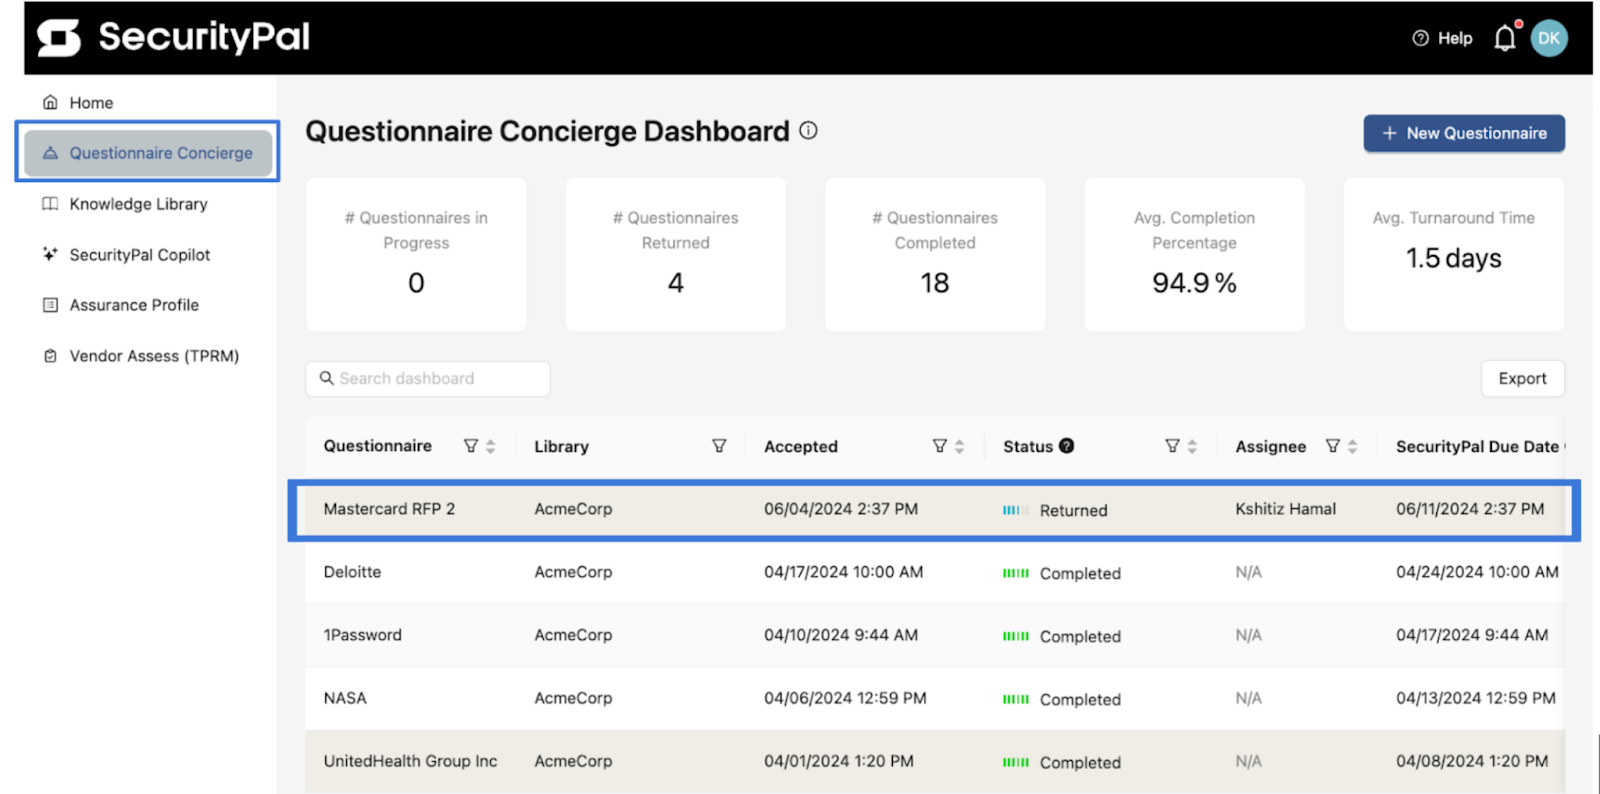Image resolution: width=1600 pixels, height=794 pixels.
Task: Click the Export button
Action: click(1522, 378)
